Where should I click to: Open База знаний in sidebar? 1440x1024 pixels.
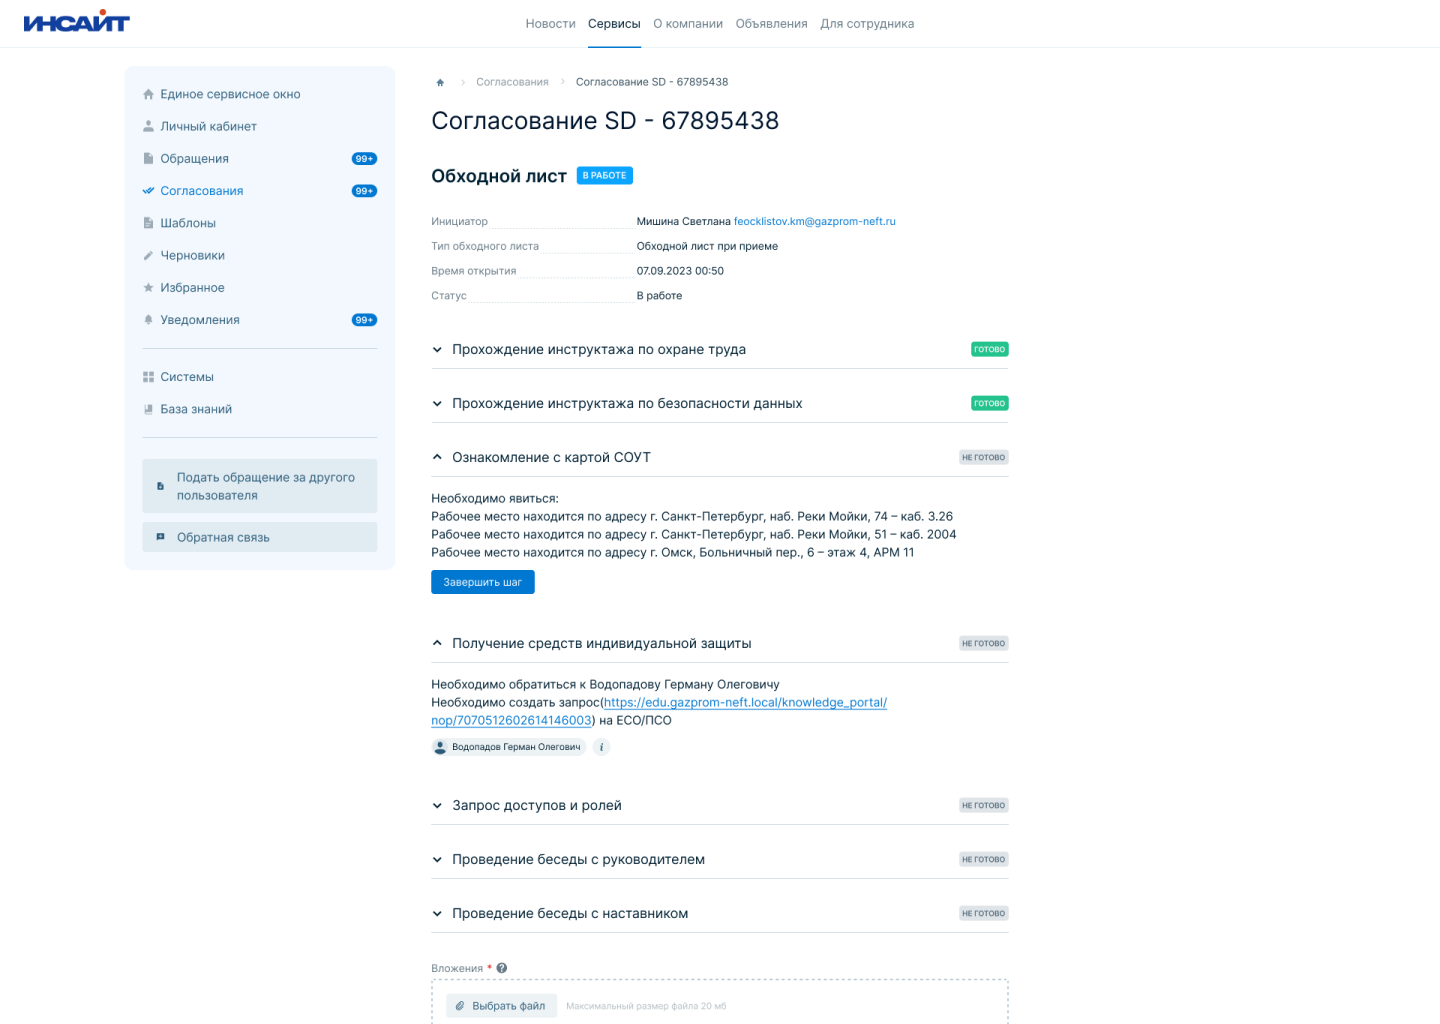[x=196, y=409]
